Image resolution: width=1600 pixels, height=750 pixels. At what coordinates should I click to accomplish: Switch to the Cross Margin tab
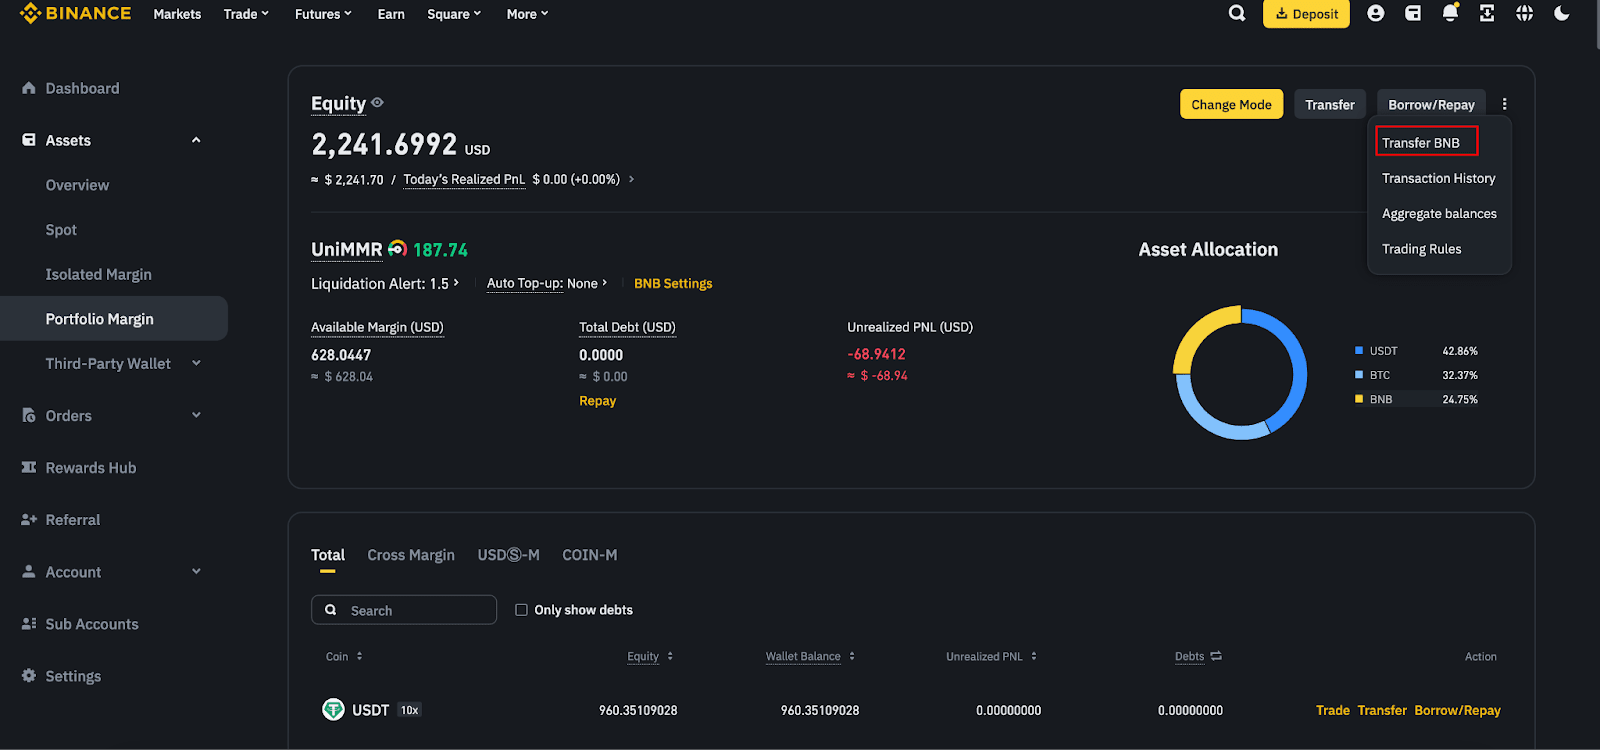tap(410, 555)
